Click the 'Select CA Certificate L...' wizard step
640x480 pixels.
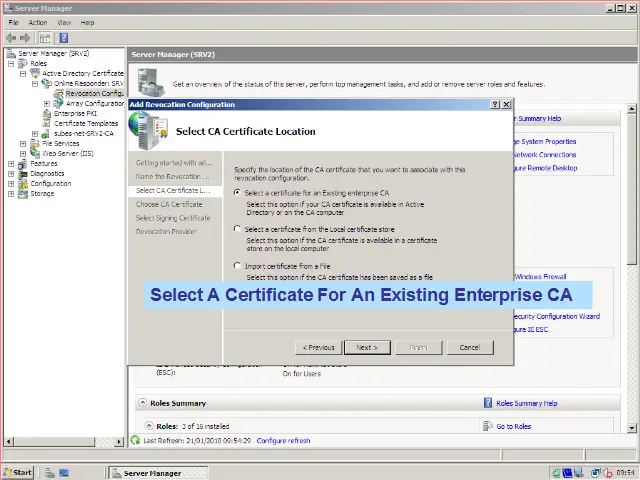click(x=175, y=190)
